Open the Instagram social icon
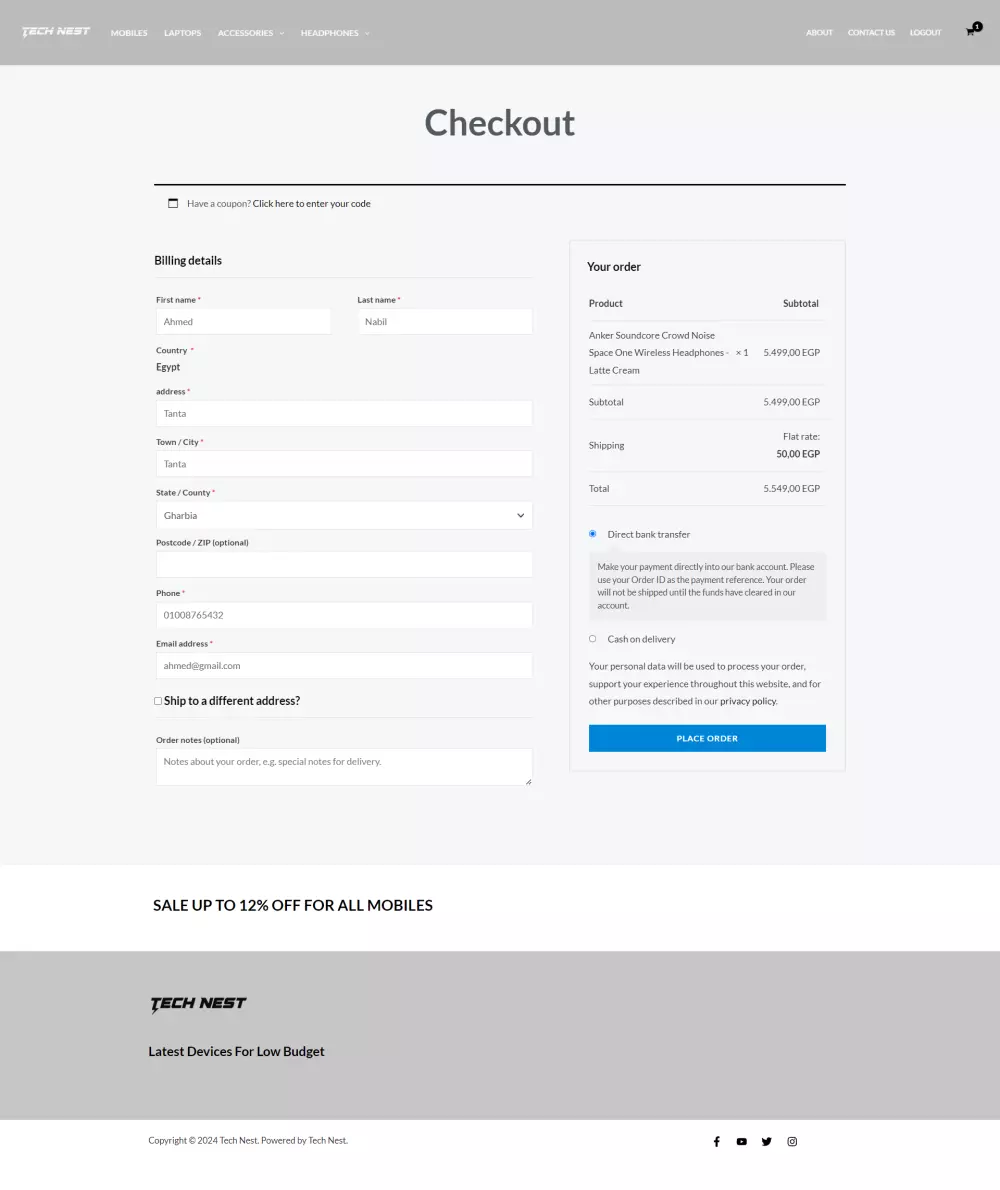Viewport: 1000px width, 1190px height. [x=792, y=1141]
